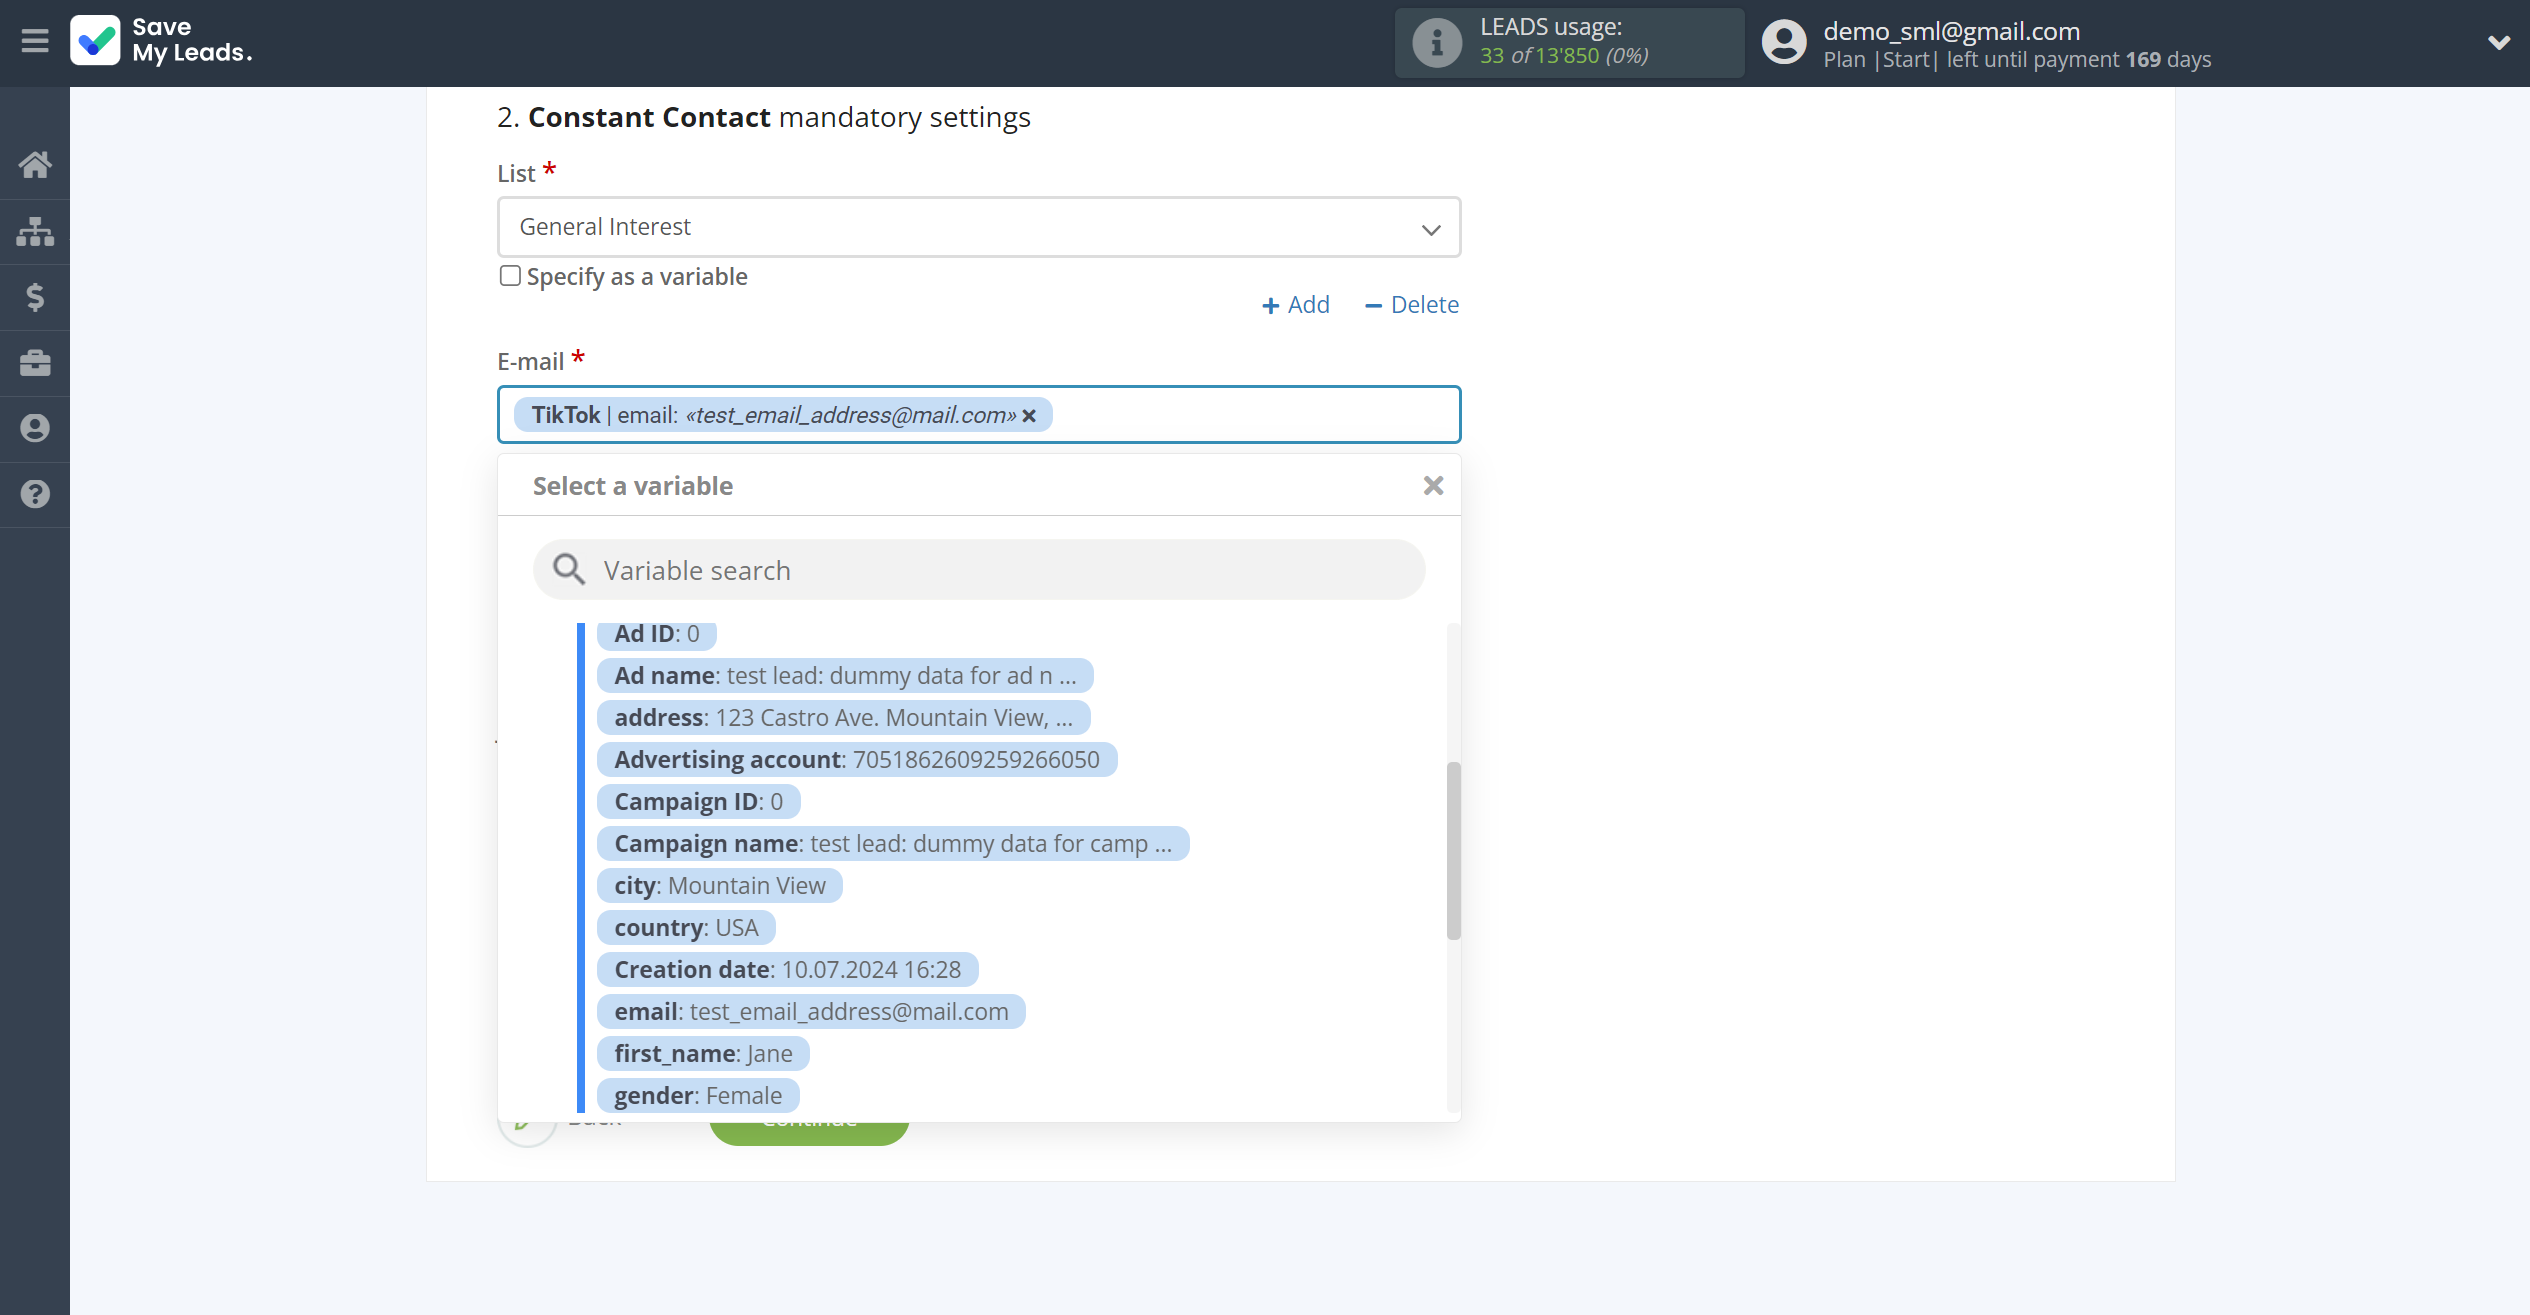The height and width of the screenshot is (1315, 2530).
Task: Select the first_name: Jane variable
Action: tap(703, 1054)
